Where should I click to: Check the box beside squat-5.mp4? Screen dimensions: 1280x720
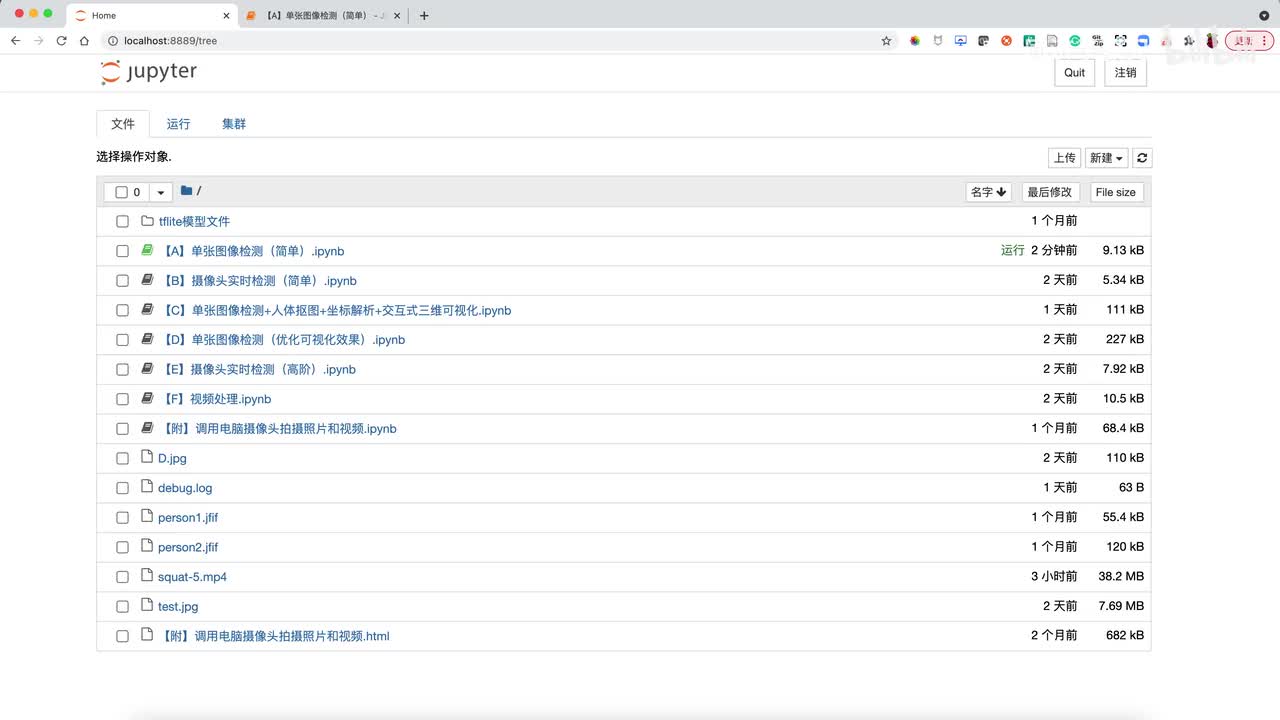(122, 577)
